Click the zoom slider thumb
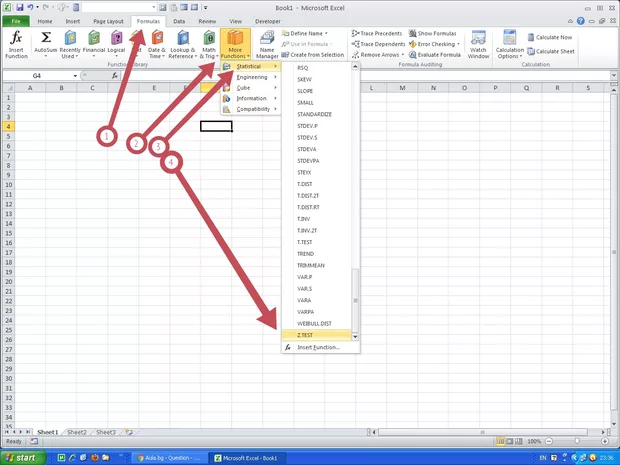 pos(577,441)
